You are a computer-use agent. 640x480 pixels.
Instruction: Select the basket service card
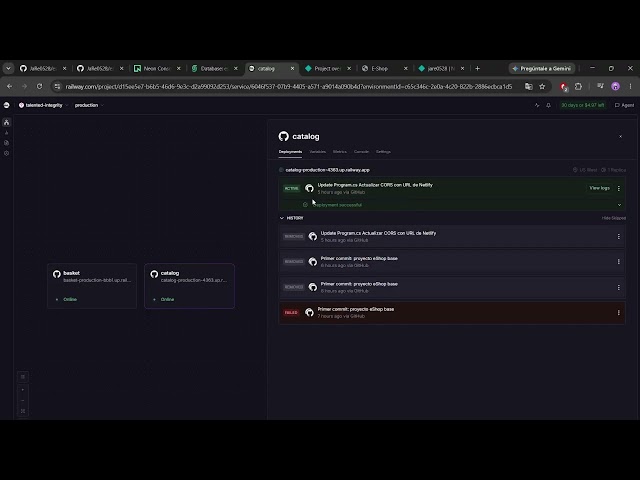[x=92, y=286]
